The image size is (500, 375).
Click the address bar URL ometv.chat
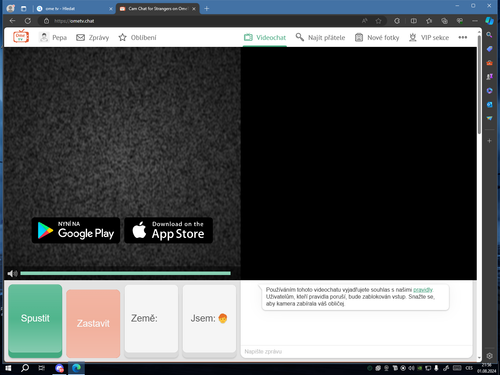coord(74,21)
